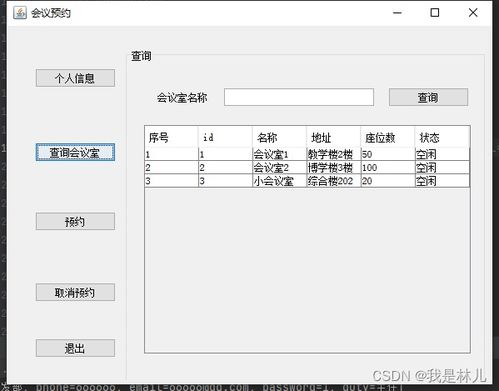The width and height of the screenshot is (499, 391).
Task: Click the Java icon in title bar
Action: [20, 13]
